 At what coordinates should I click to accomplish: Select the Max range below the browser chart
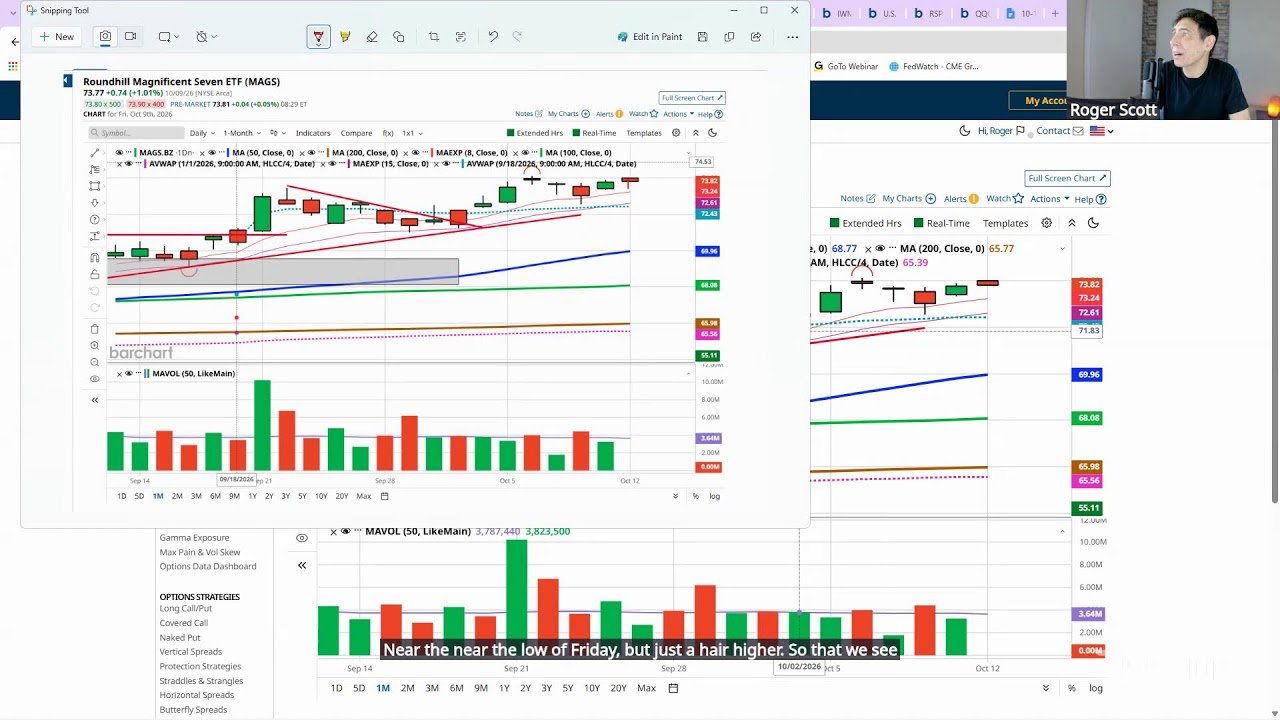tap(646, 688)
